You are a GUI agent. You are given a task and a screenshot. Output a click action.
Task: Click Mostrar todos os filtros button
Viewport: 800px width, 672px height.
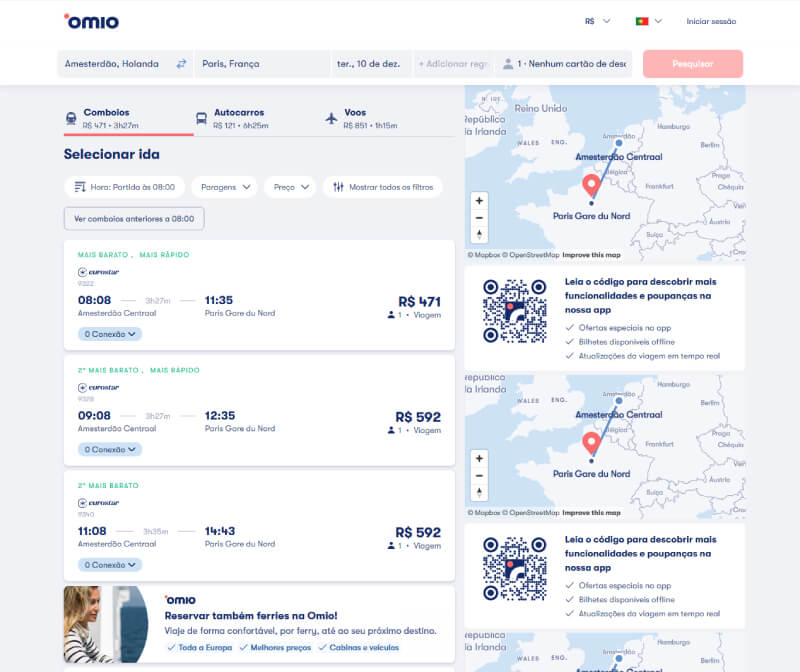(383, 187)
